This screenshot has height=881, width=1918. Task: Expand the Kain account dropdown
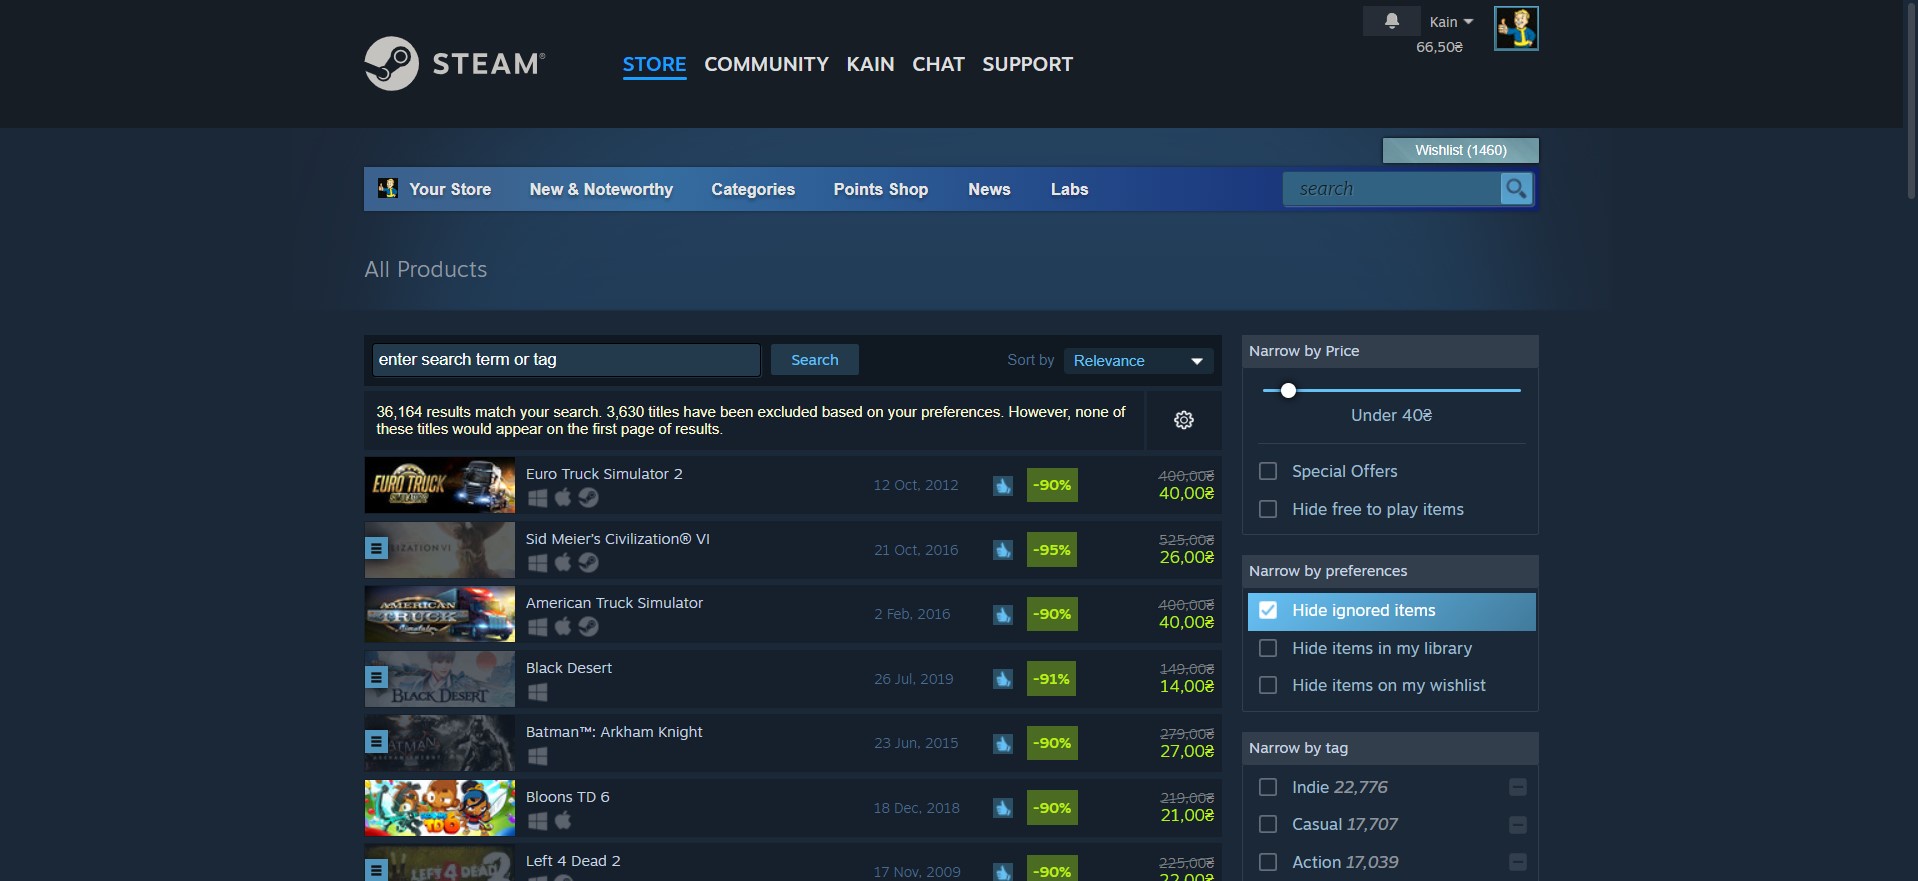(1451, 22)
